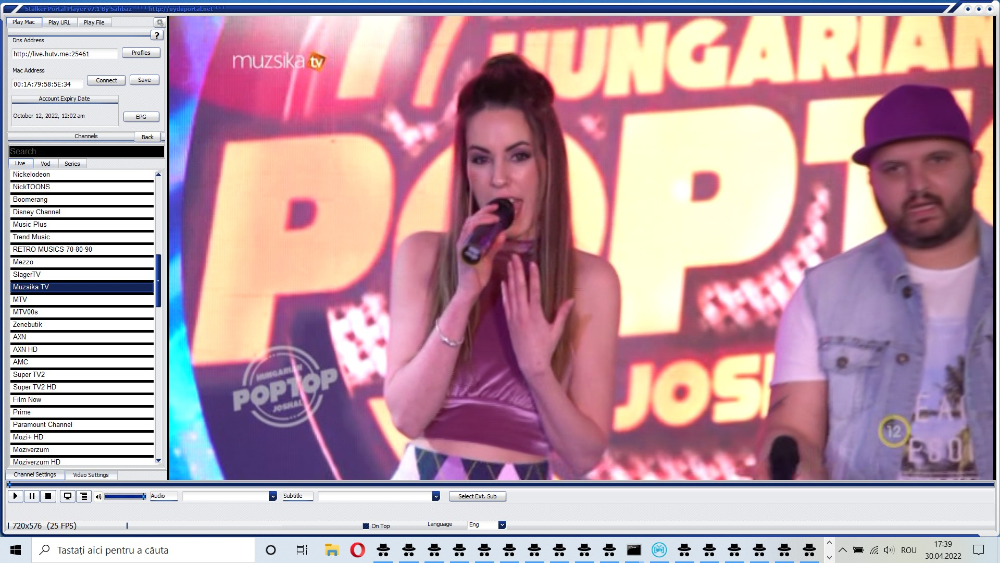Select the Zenebutik channel
Image resolution: width=1000 pixels, height=563 pixels.
click(x=82, y=325)
